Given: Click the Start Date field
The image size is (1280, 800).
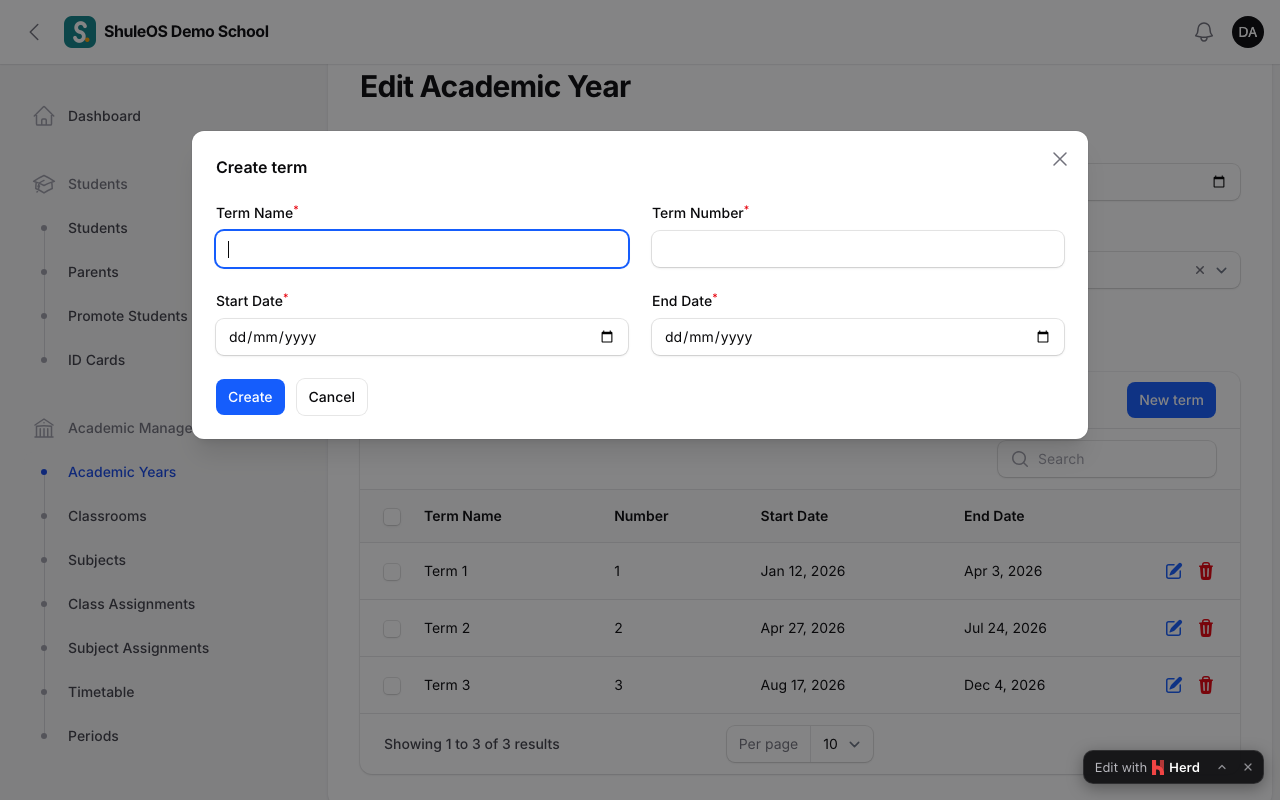Looking at the screenshot, I should click(x=422, y=337).
